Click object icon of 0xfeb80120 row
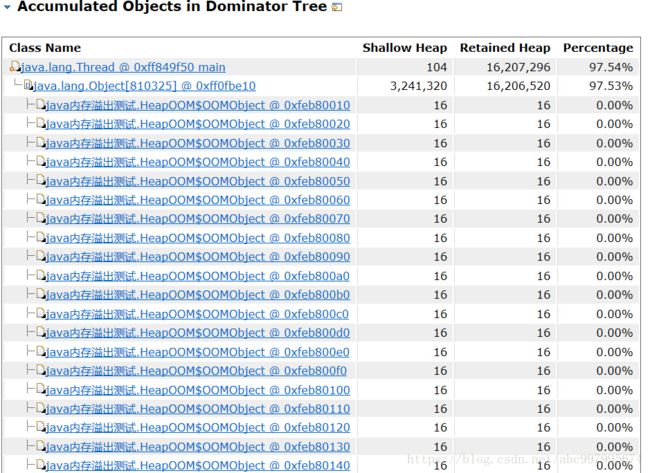650x473 pixels. click(41, 427)
